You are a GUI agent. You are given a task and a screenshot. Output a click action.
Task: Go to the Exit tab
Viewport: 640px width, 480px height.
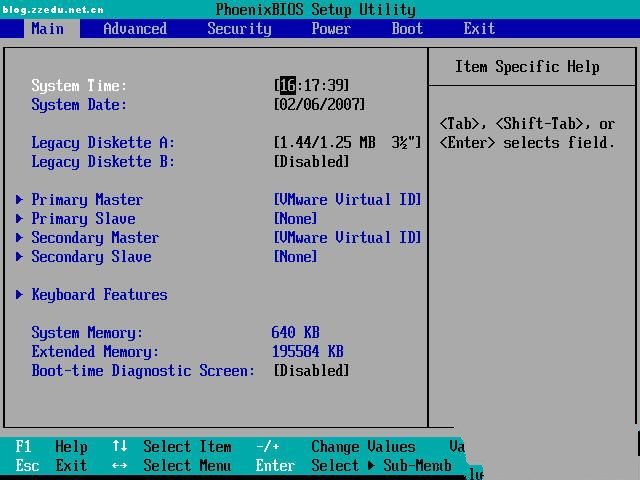tap(479, 28)
